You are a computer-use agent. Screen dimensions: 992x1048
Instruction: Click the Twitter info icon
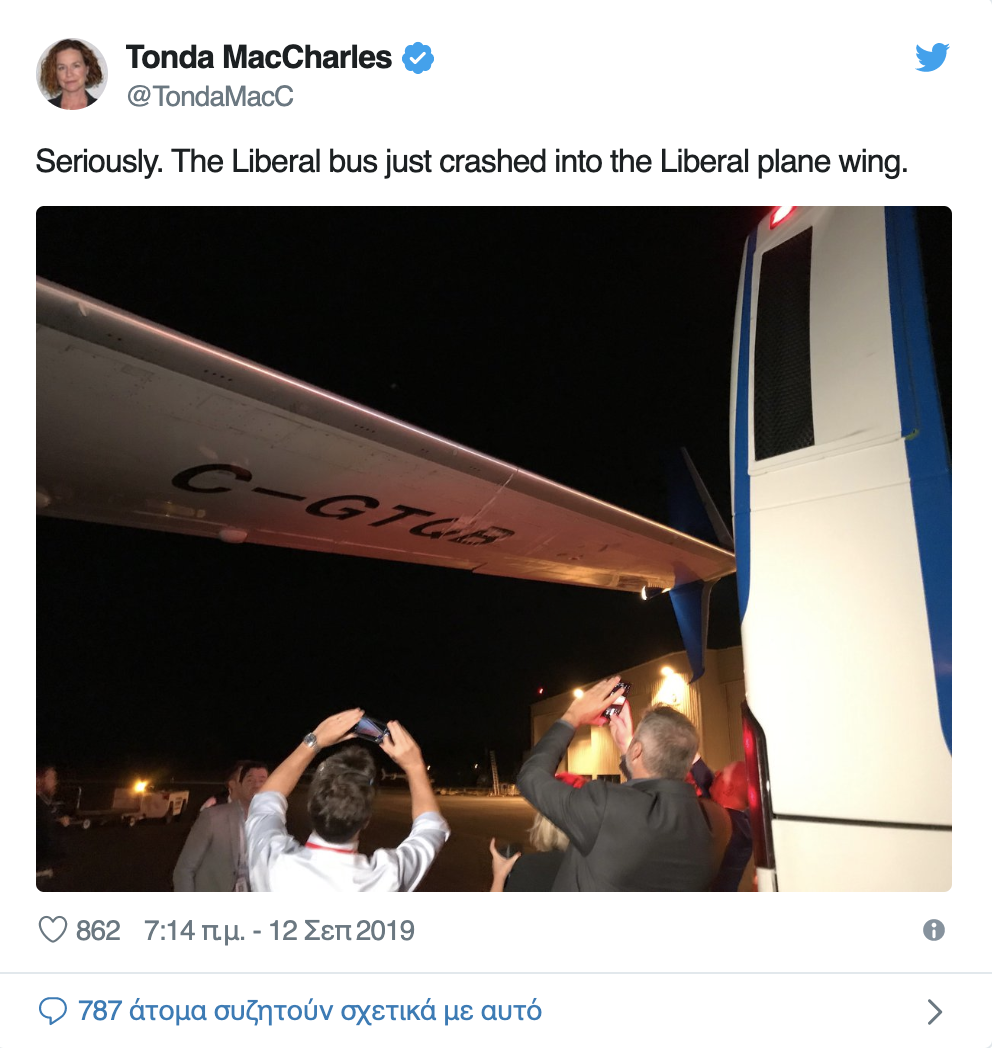[x=934, y=931]
